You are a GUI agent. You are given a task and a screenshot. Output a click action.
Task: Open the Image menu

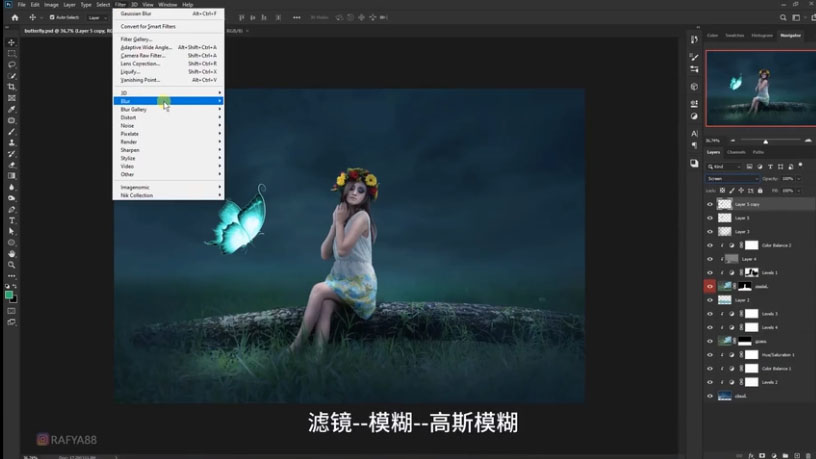coord(51,5)
